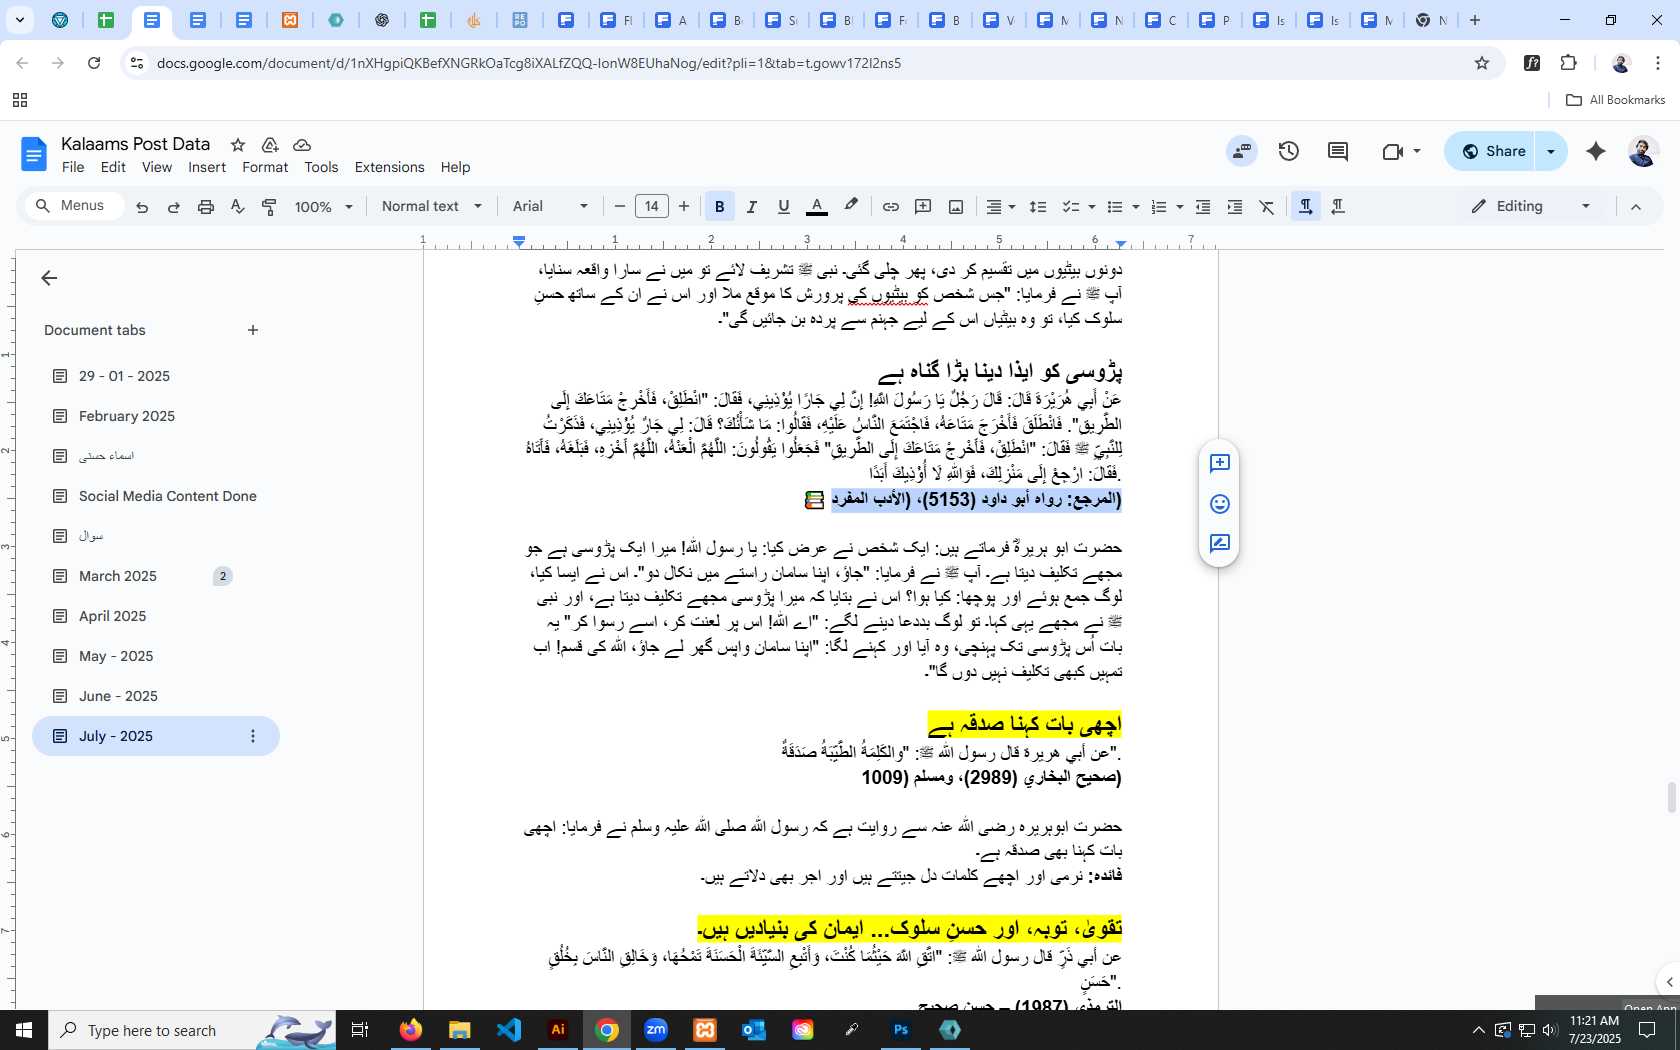Toggle the checklist formatting
The image size is (1680, 1050).
(1070, 207)
